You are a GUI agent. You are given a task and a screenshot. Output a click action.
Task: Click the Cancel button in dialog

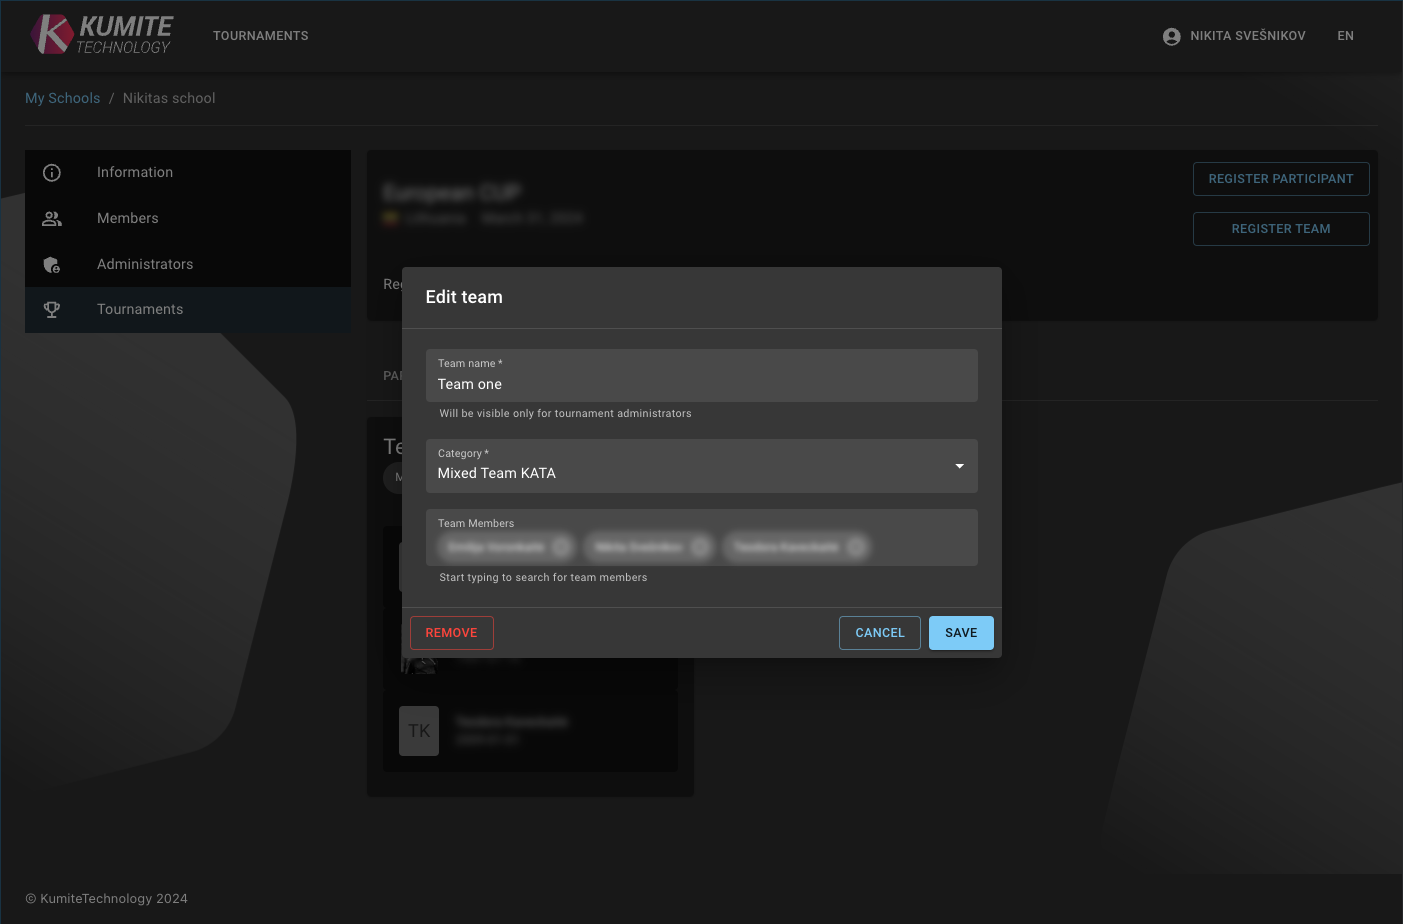(x=879, y=633)
